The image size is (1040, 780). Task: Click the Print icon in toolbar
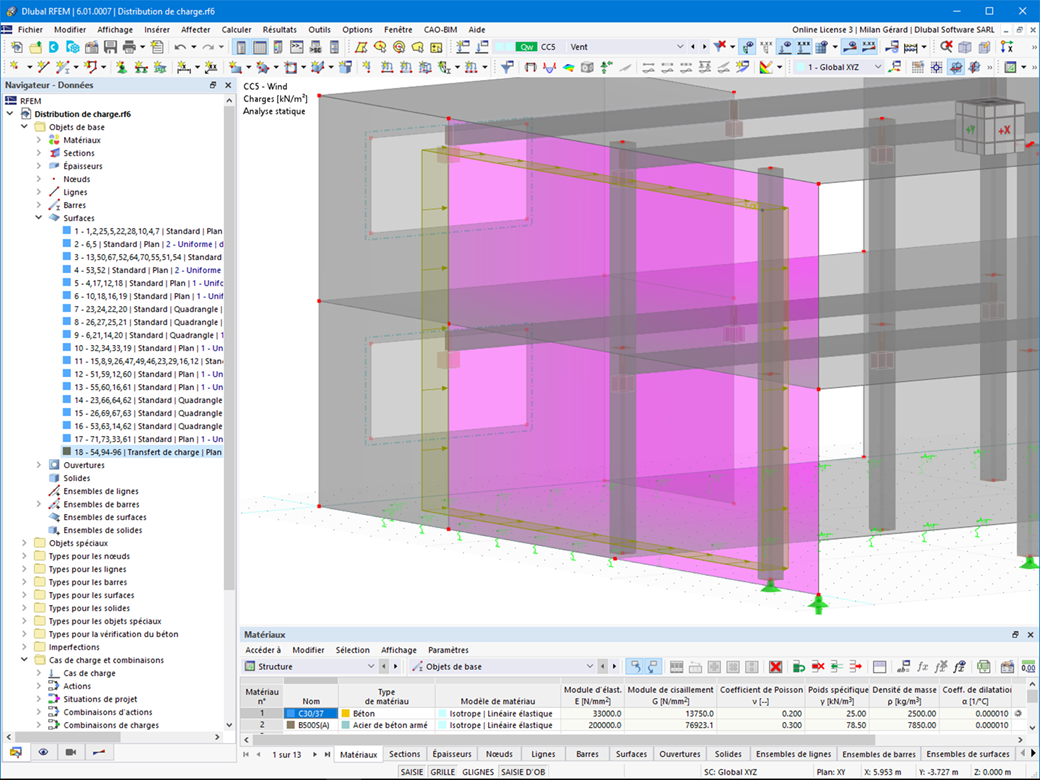click(x=129, y=47)
